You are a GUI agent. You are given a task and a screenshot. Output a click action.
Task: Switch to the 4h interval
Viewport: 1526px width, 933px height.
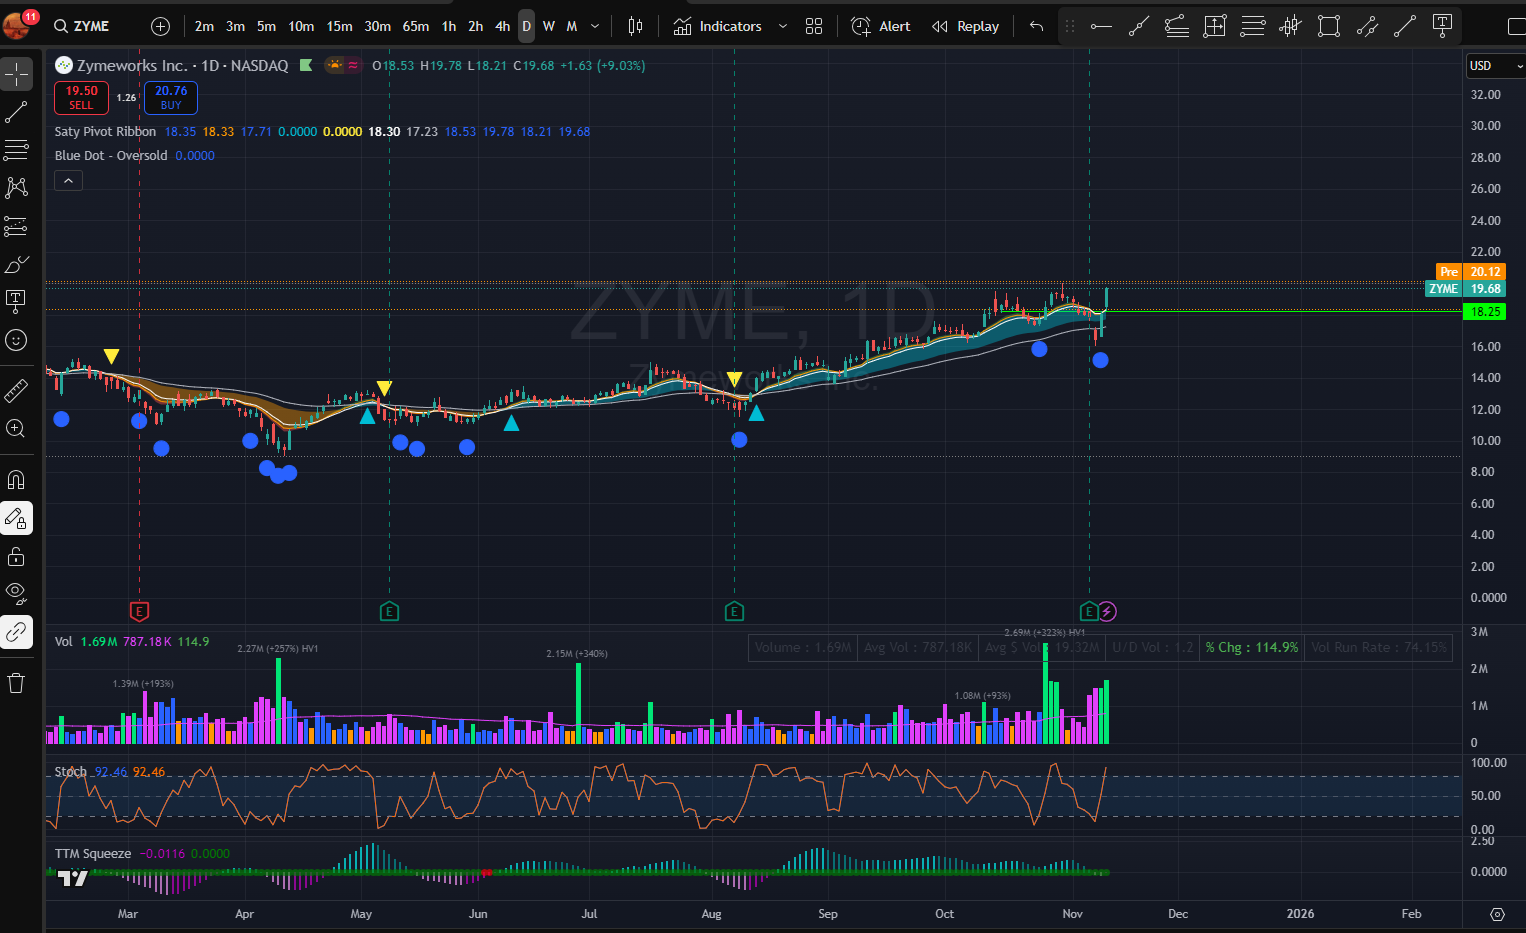click(x=502, y=26)
